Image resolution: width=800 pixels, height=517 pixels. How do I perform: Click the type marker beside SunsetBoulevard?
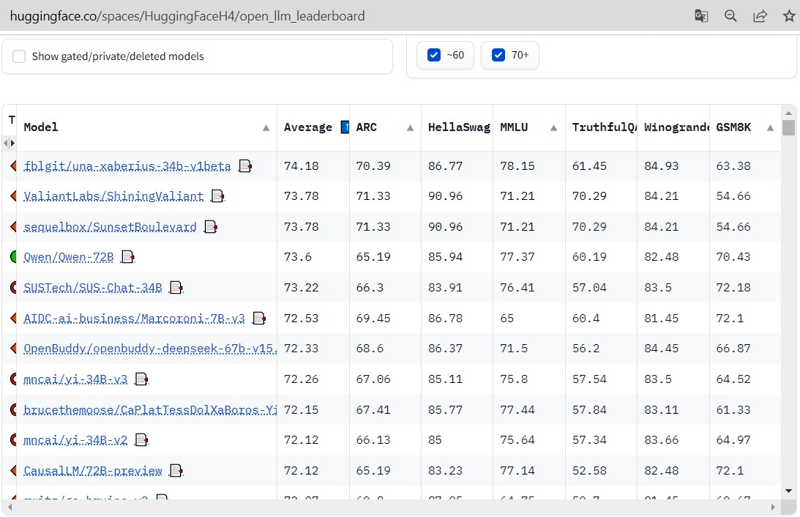click(x=13, y=227)
